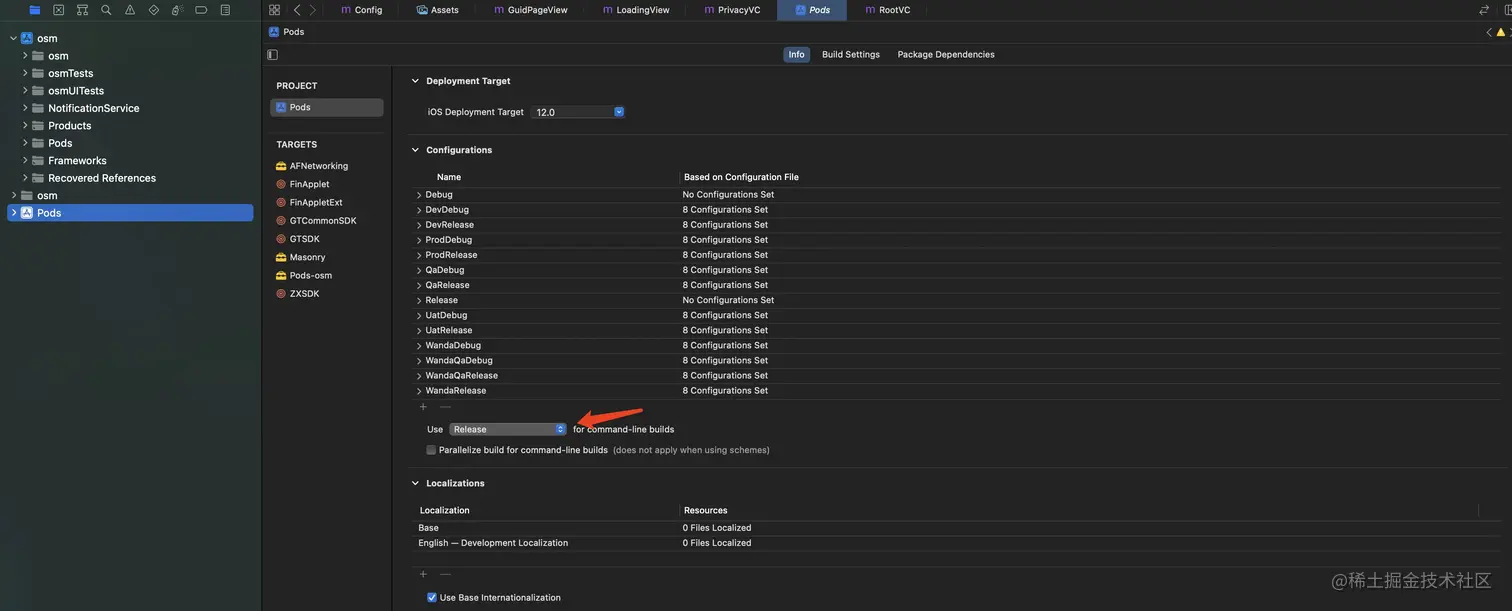Select the English — Development Localization row
This screenshot has height=611, width=1512.
click(955, 543)
